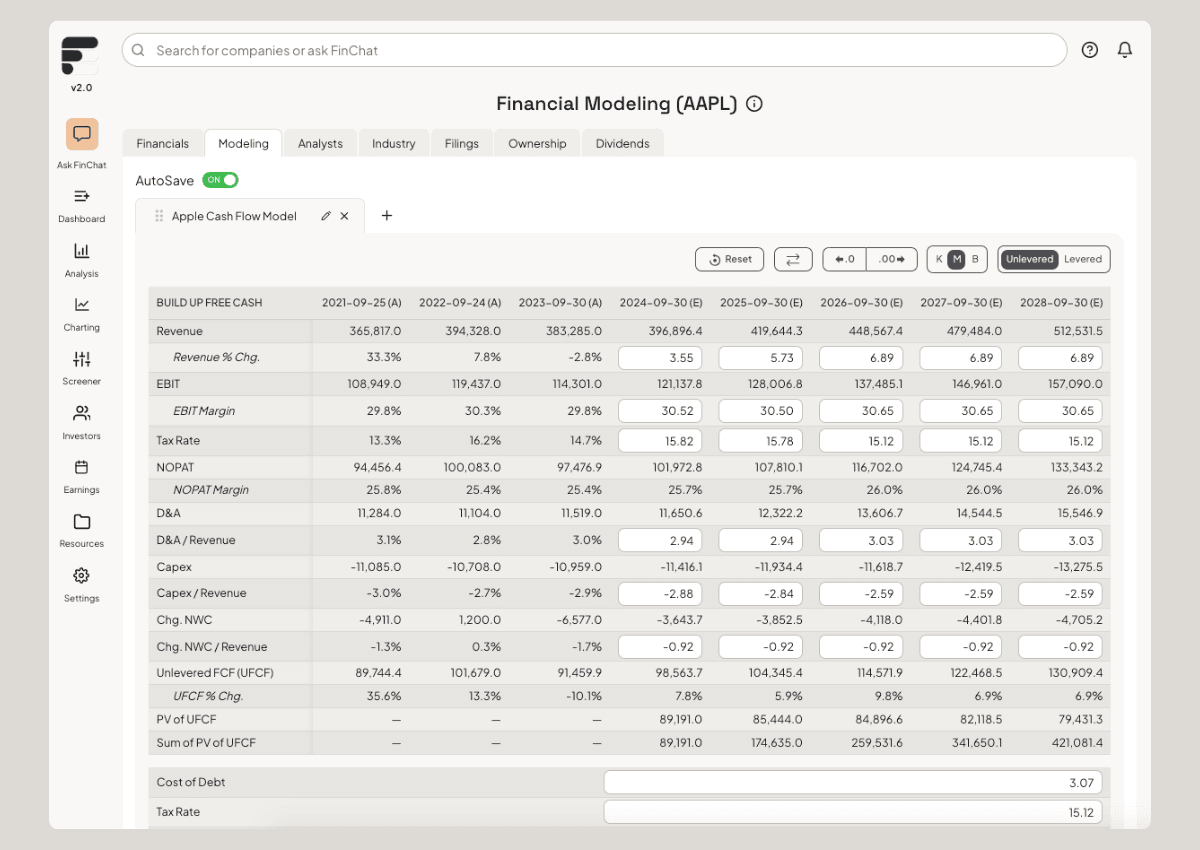This screenshot has height=850, width=1200.
Task: Edit 2024 Capex / Revenue value -2.88
Action: (x=660, y=593)
